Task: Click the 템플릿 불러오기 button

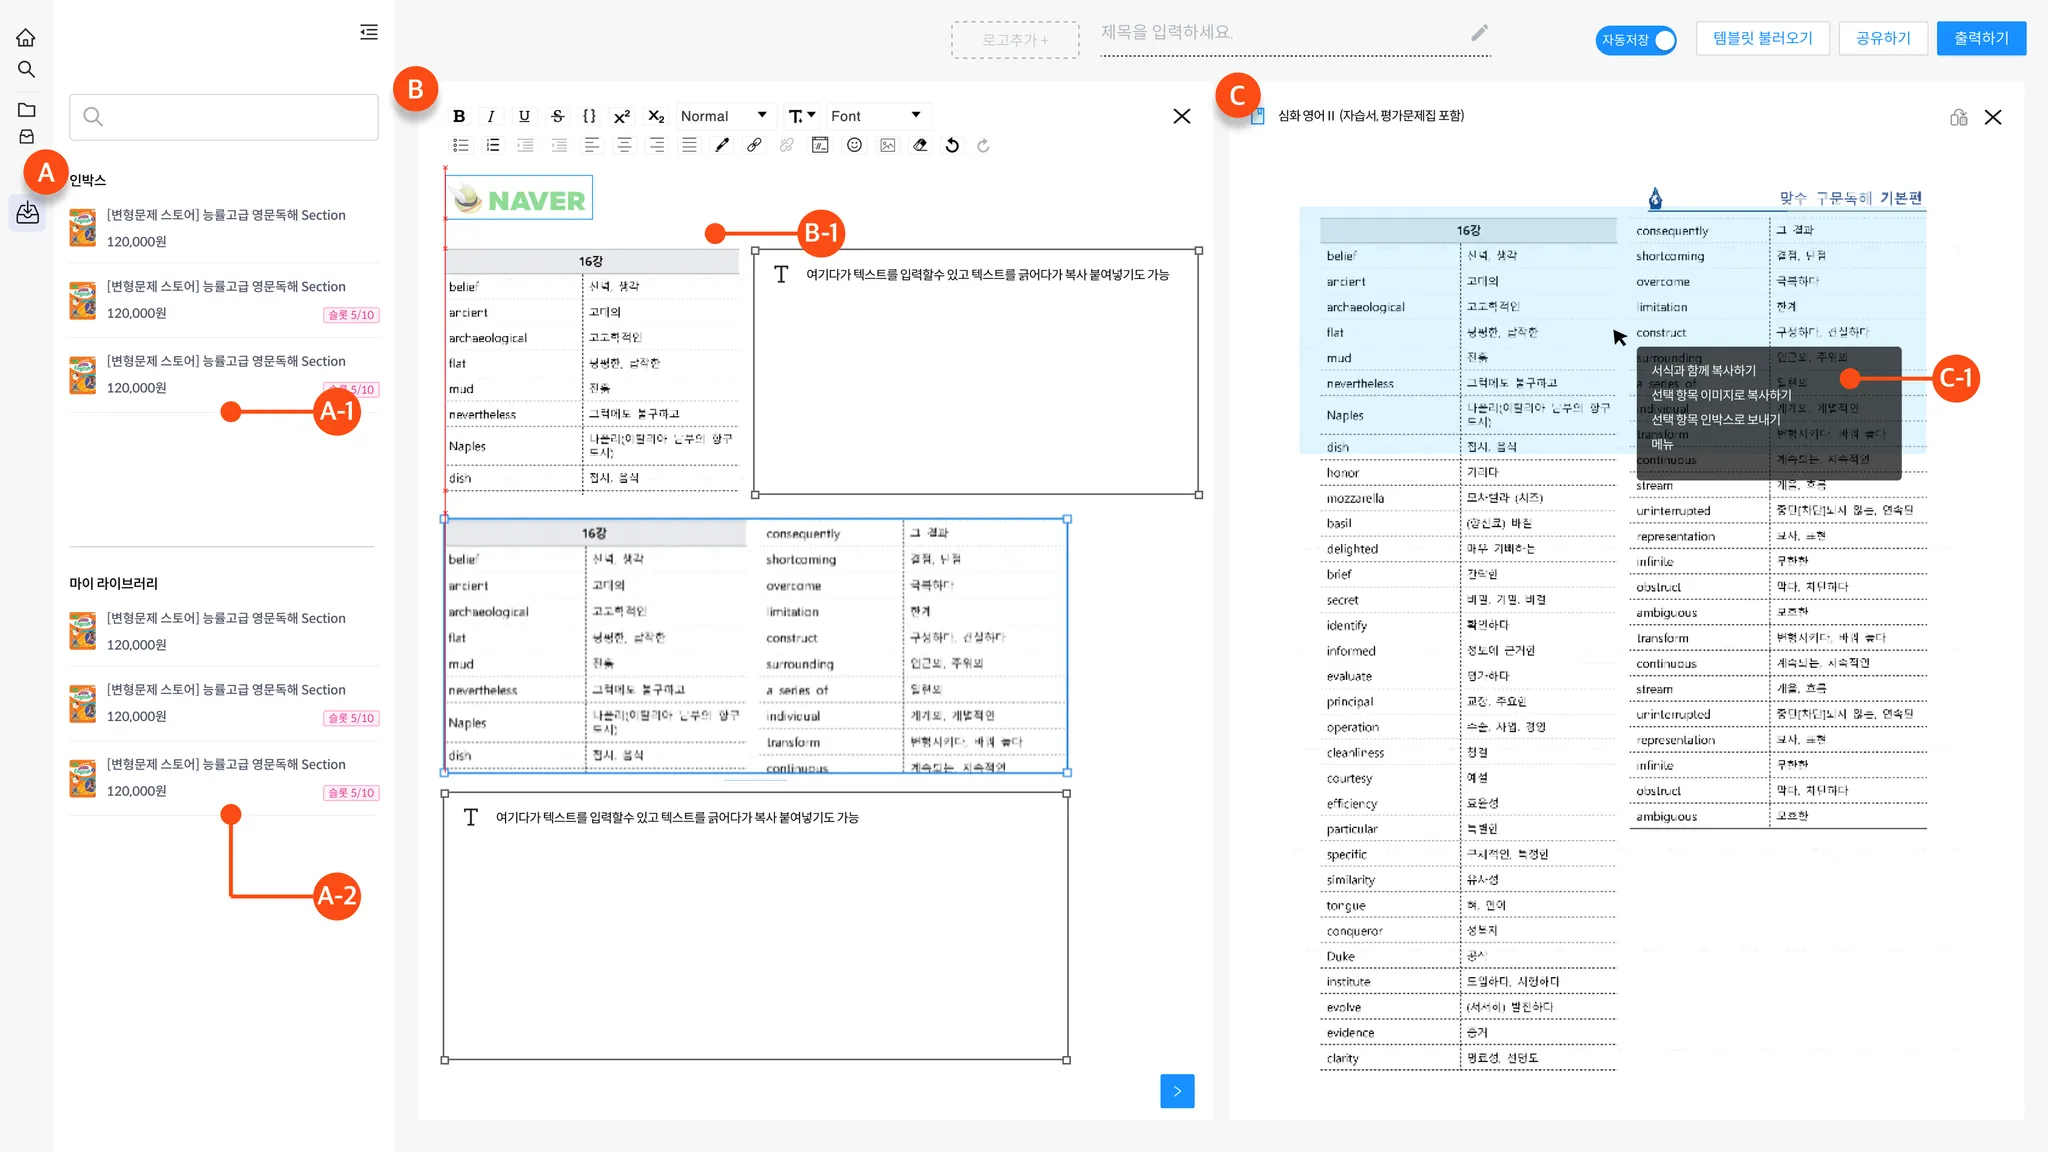Action: click(x=1762, y=38)
